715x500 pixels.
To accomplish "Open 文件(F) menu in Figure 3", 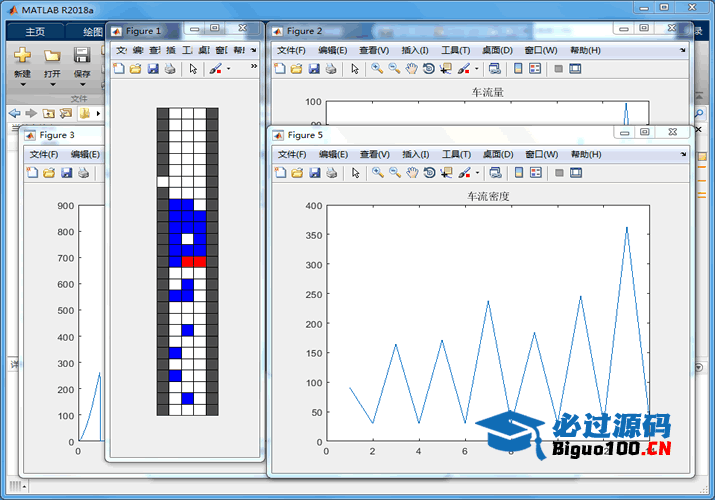I will (x=44, y=155).
